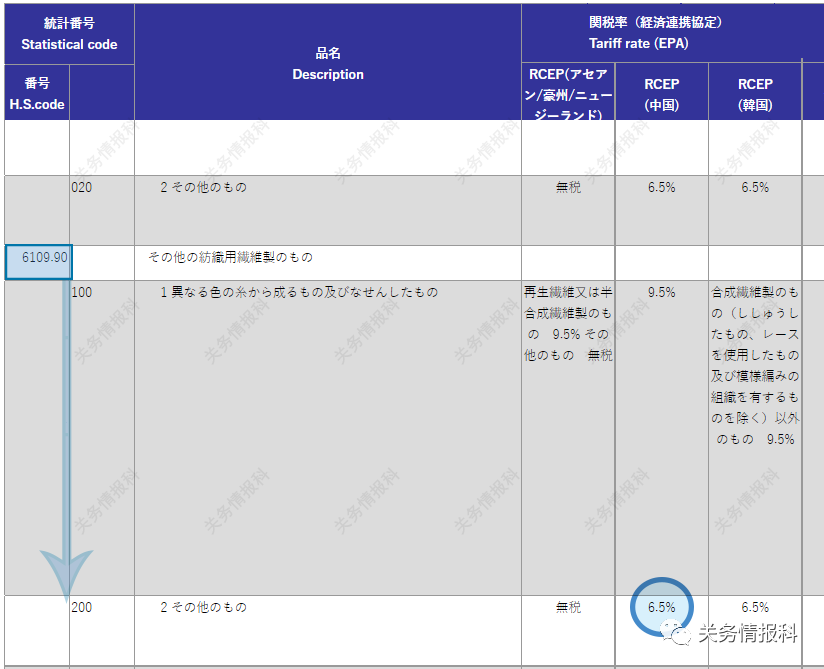Click the 番号 H.S.code header cell
This screenshot has width=824, height=669.
click(x=35, y=93)
